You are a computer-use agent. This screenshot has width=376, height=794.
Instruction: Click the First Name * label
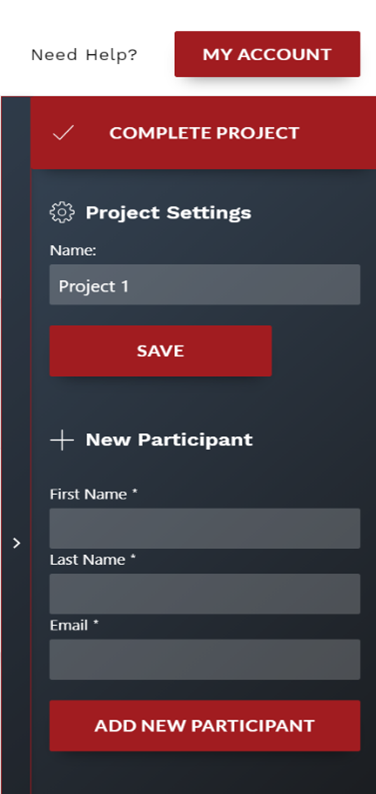[94, 494]
